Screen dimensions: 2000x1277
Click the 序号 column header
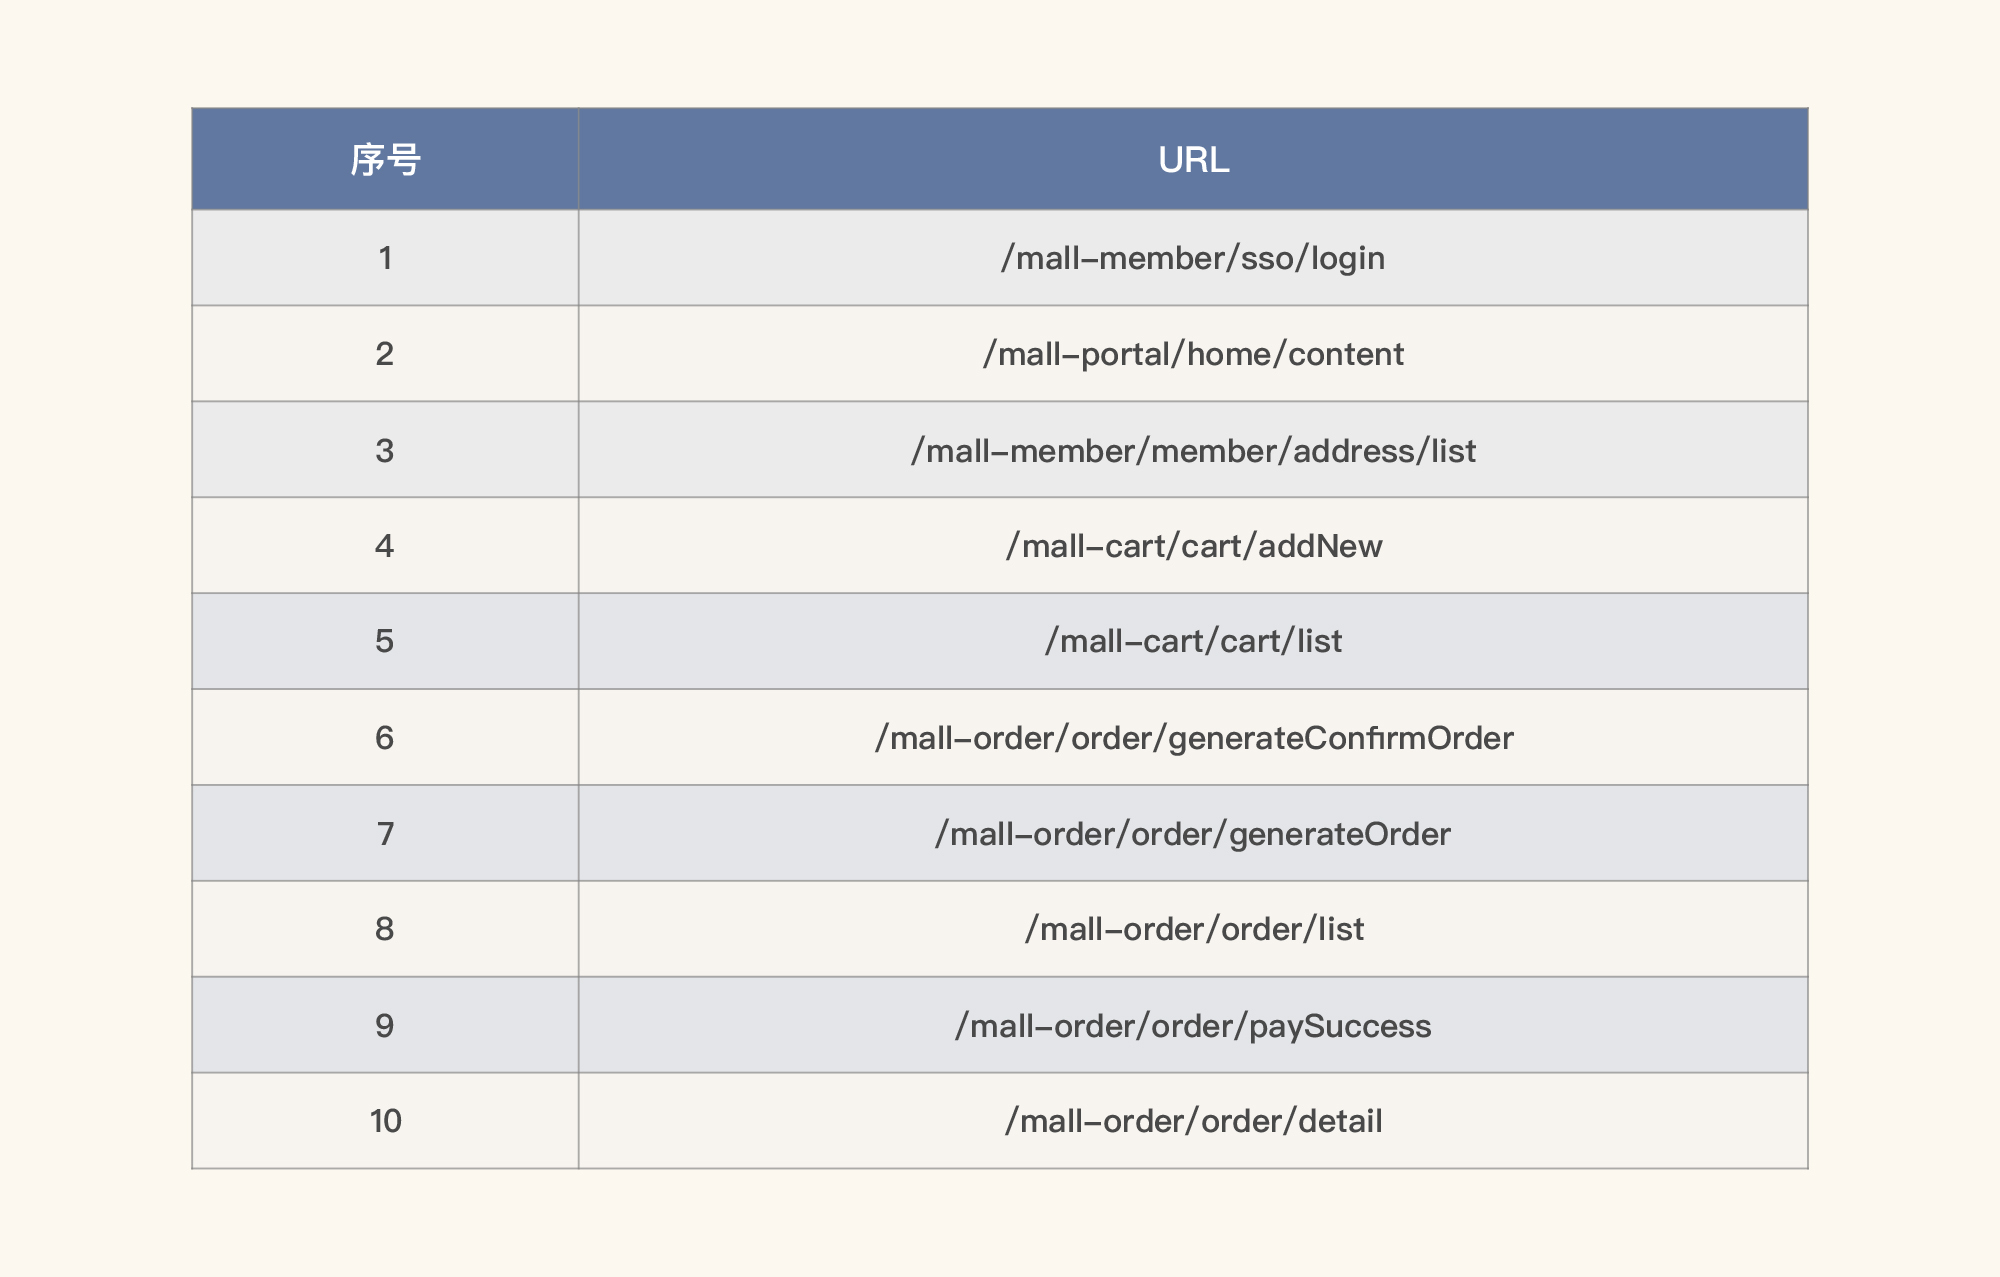click(385, 160)
